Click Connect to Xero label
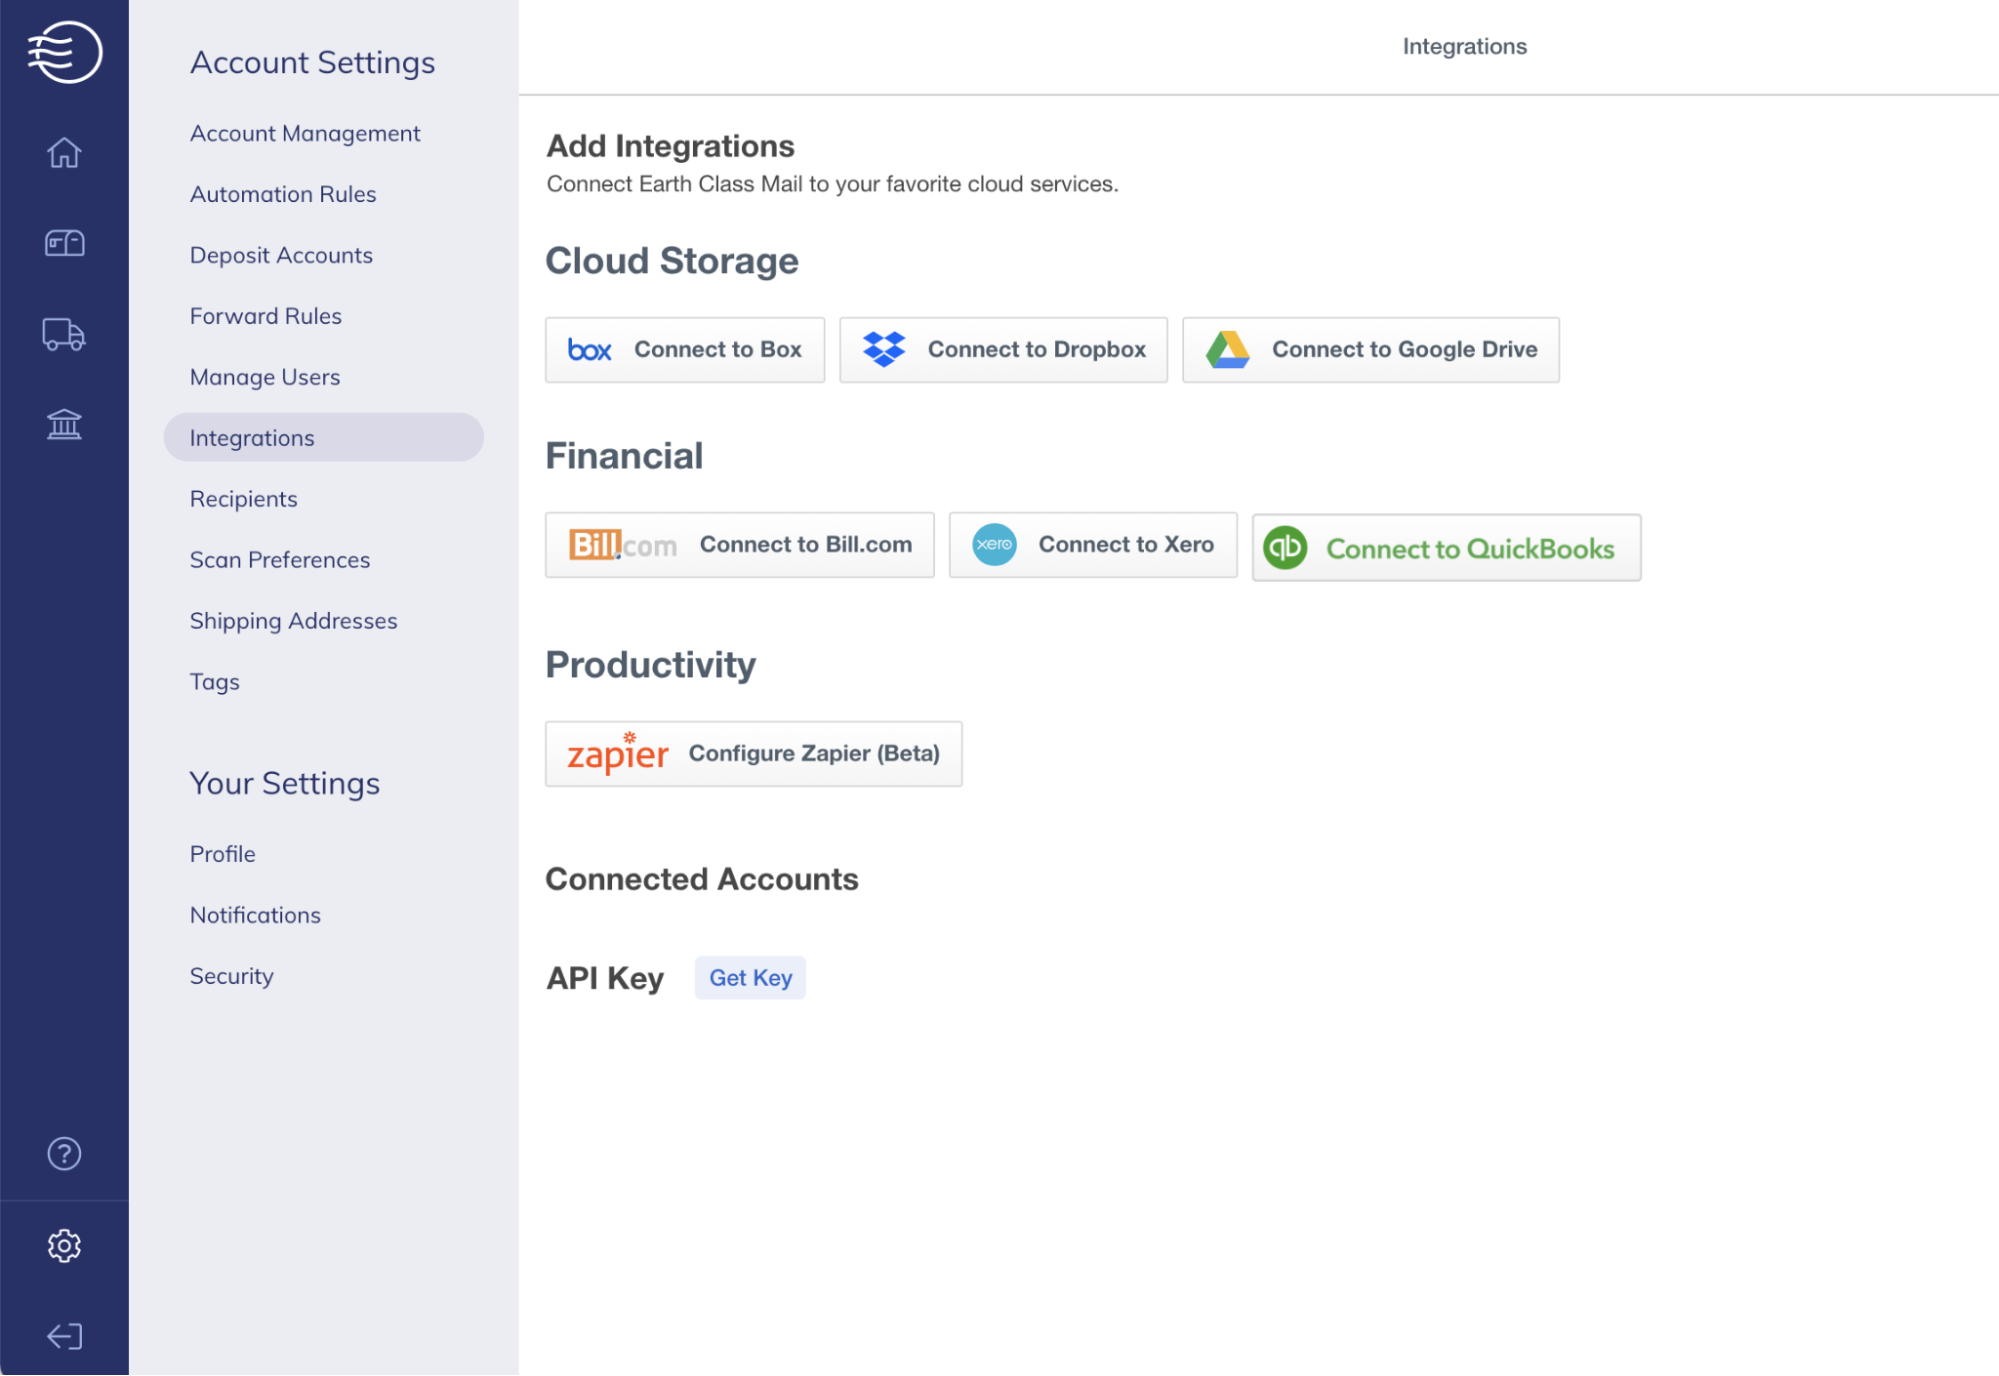1999x1376 pixels. pos(1126,545)
